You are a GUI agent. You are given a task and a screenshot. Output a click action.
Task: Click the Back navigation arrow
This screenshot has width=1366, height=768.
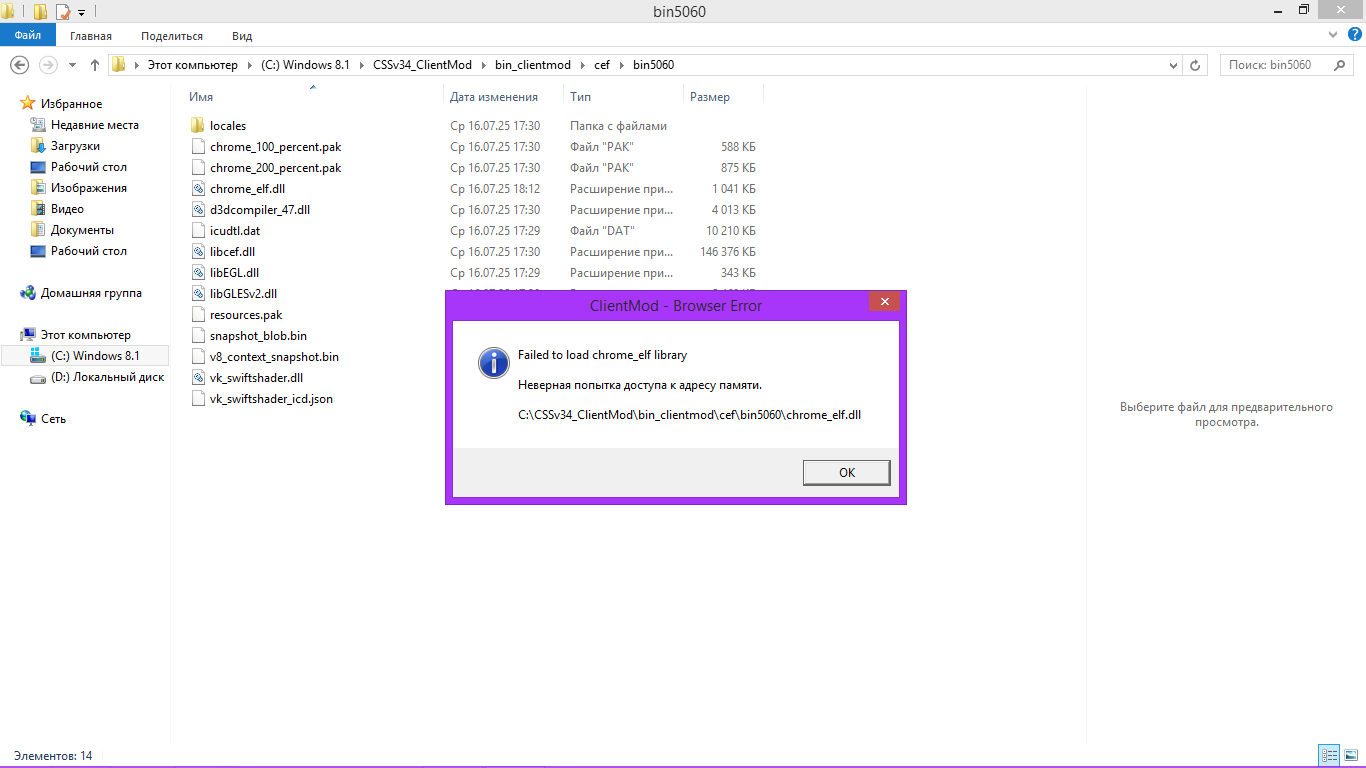19,65
